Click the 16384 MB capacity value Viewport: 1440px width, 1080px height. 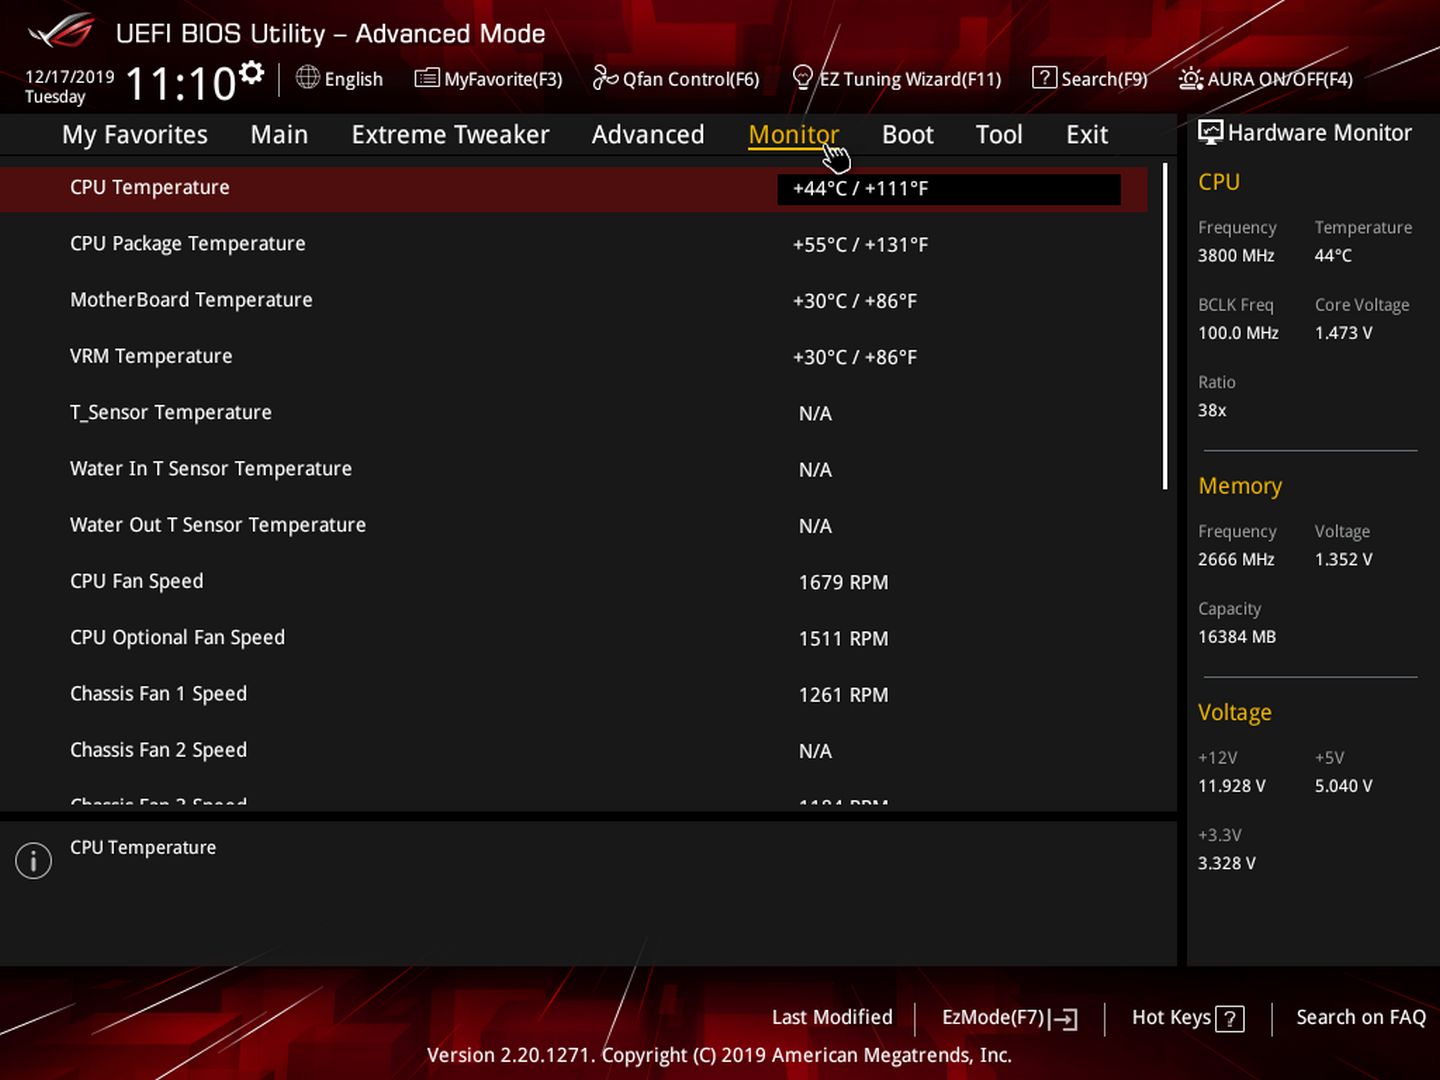point(1237,637)
